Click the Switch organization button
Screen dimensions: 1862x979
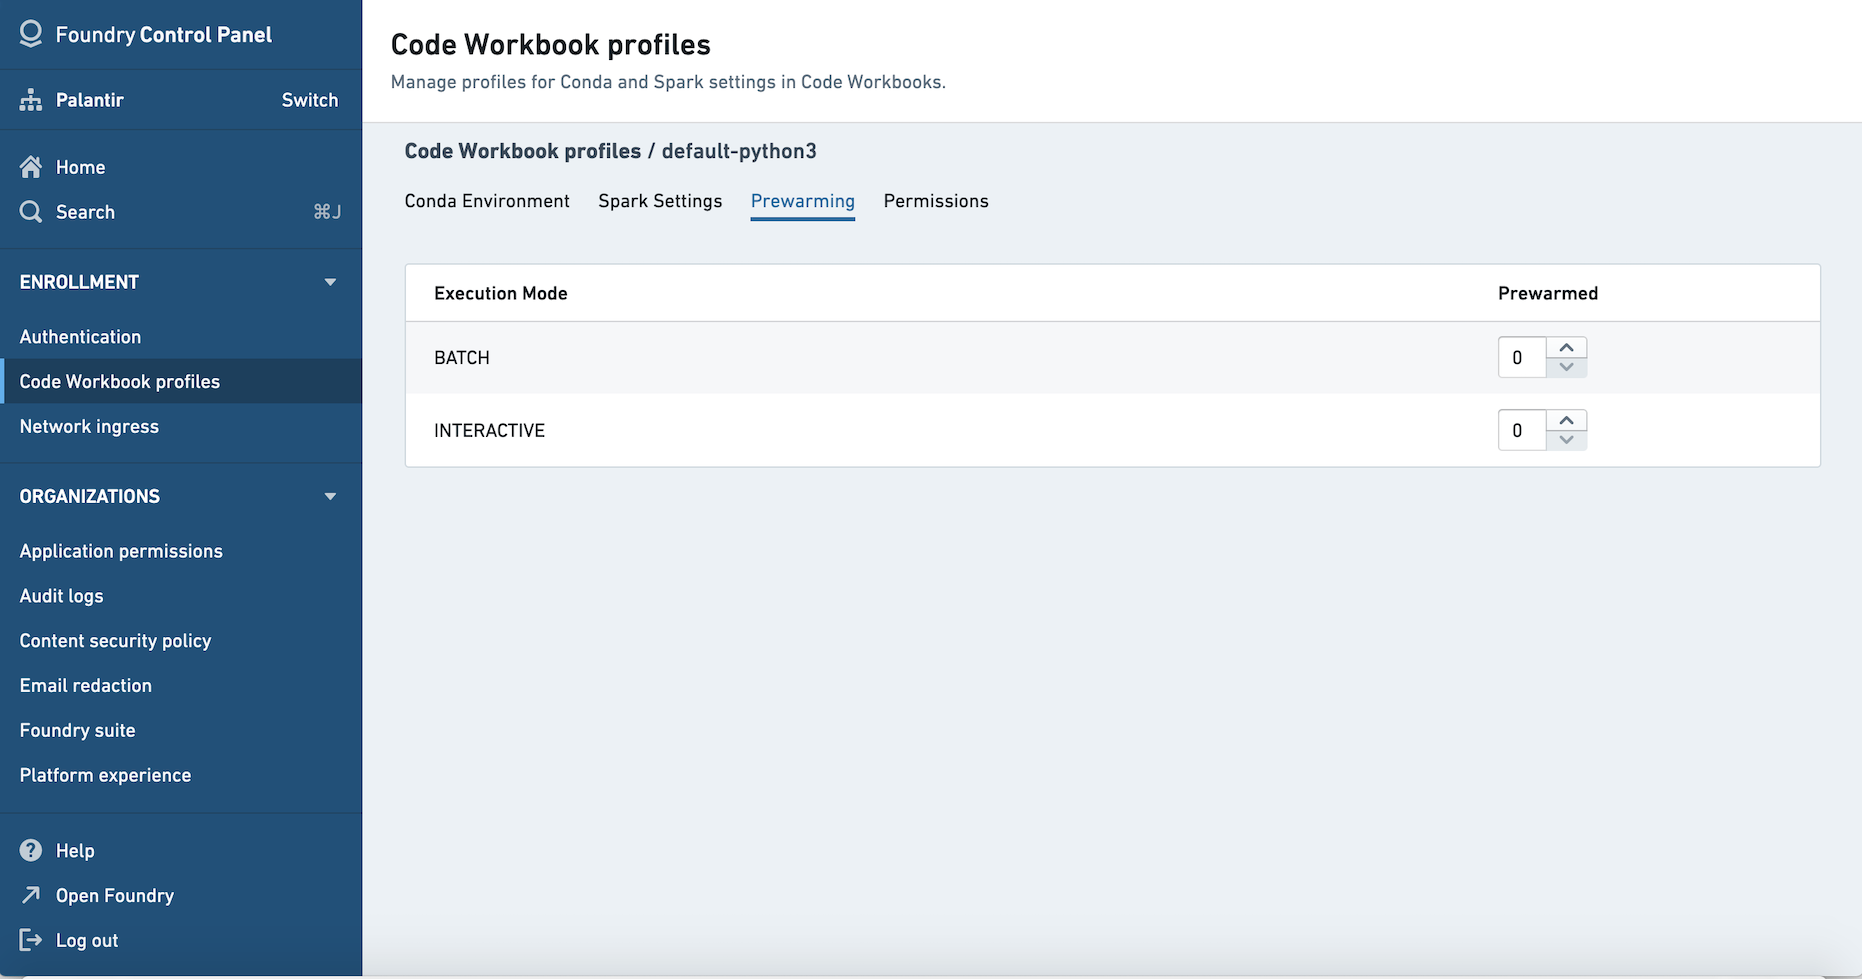click(x=310, y=100)
